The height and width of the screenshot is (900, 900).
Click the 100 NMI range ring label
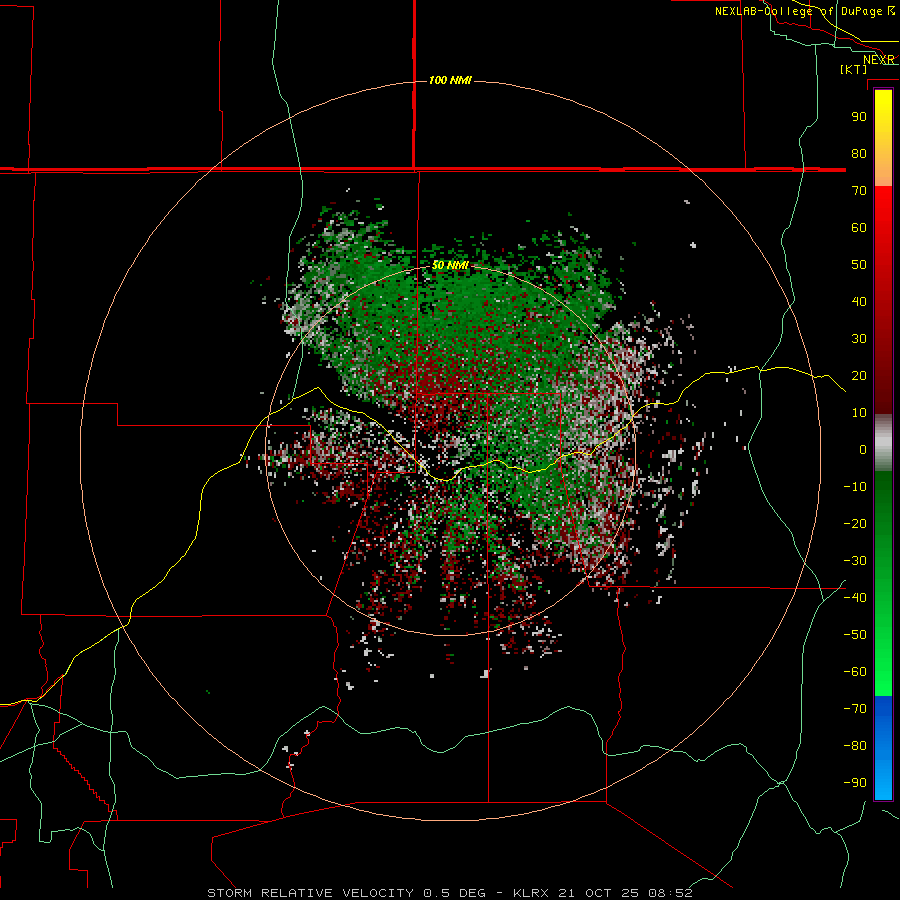coord(450,80)
